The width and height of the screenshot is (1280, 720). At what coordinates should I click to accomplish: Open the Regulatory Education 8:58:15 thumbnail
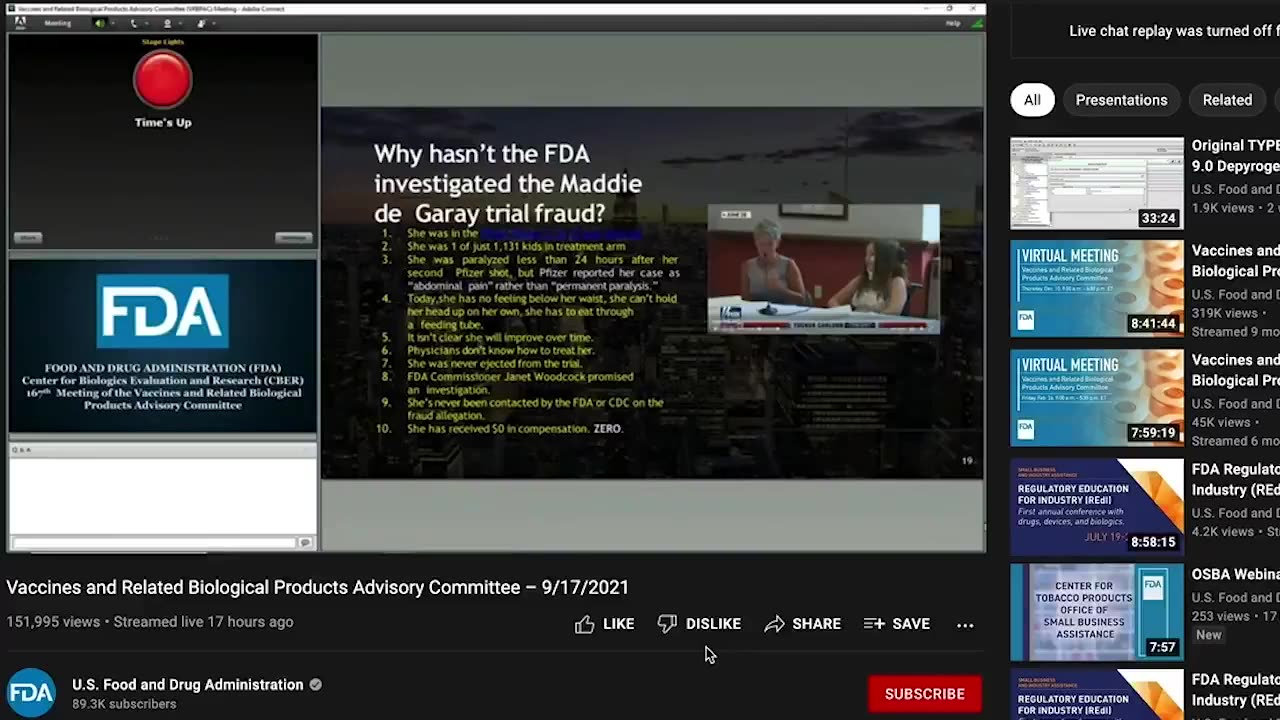click(1097, 506)
